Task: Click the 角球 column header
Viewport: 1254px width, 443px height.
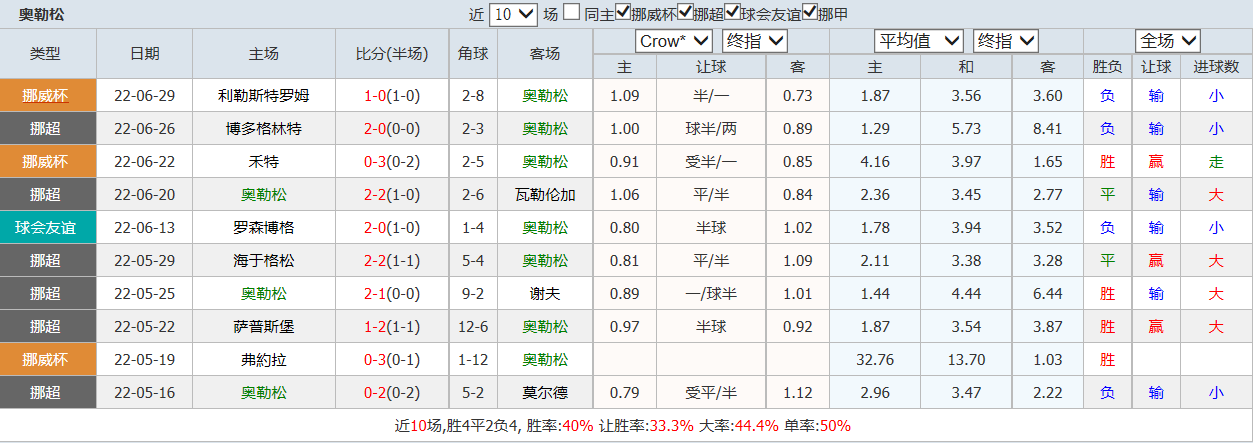Action: (473, 54)
